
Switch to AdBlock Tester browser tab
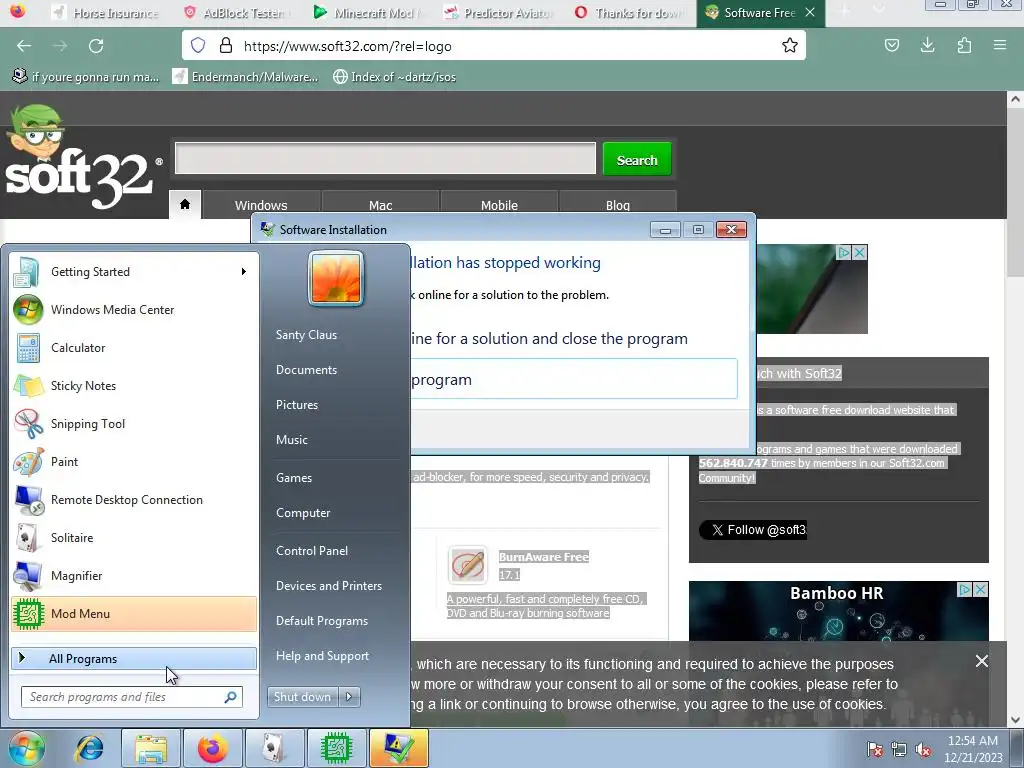[x=236, y=12]
